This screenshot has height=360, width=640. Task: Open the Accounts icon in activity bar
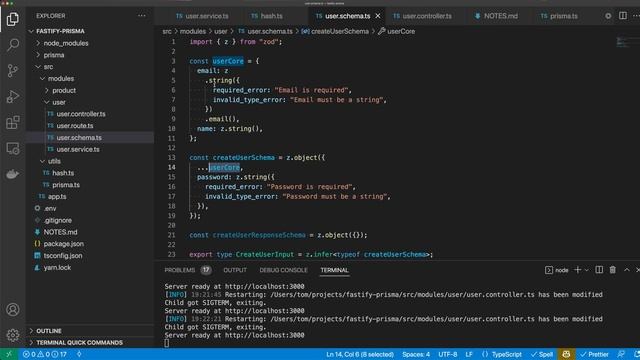(13, 309)
